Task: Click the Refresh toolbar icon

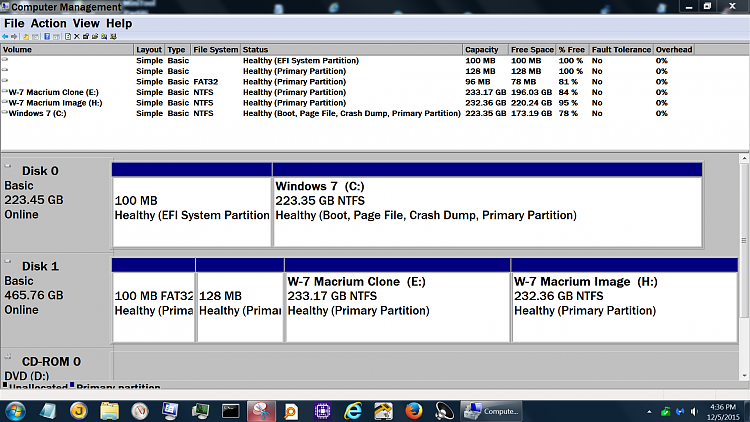Action: 68,36
